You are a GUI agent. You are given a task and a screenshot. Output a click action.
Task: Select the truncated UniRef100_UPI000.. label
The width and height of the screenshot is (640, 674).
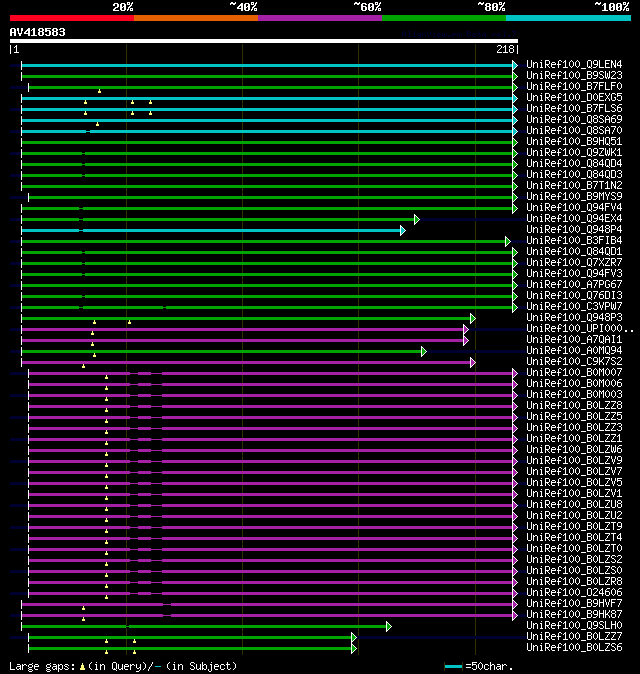tap(580, 328)
